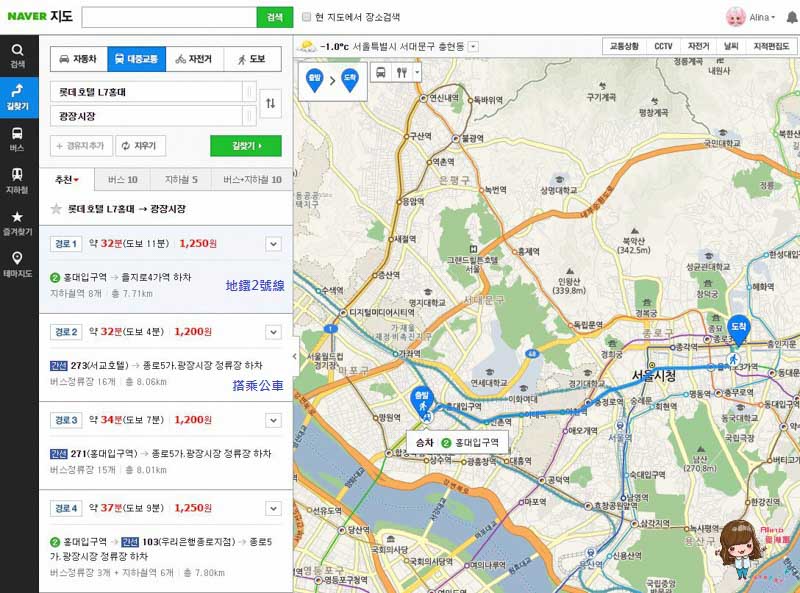Click the 출발 start marker on map

click(422, 400)
